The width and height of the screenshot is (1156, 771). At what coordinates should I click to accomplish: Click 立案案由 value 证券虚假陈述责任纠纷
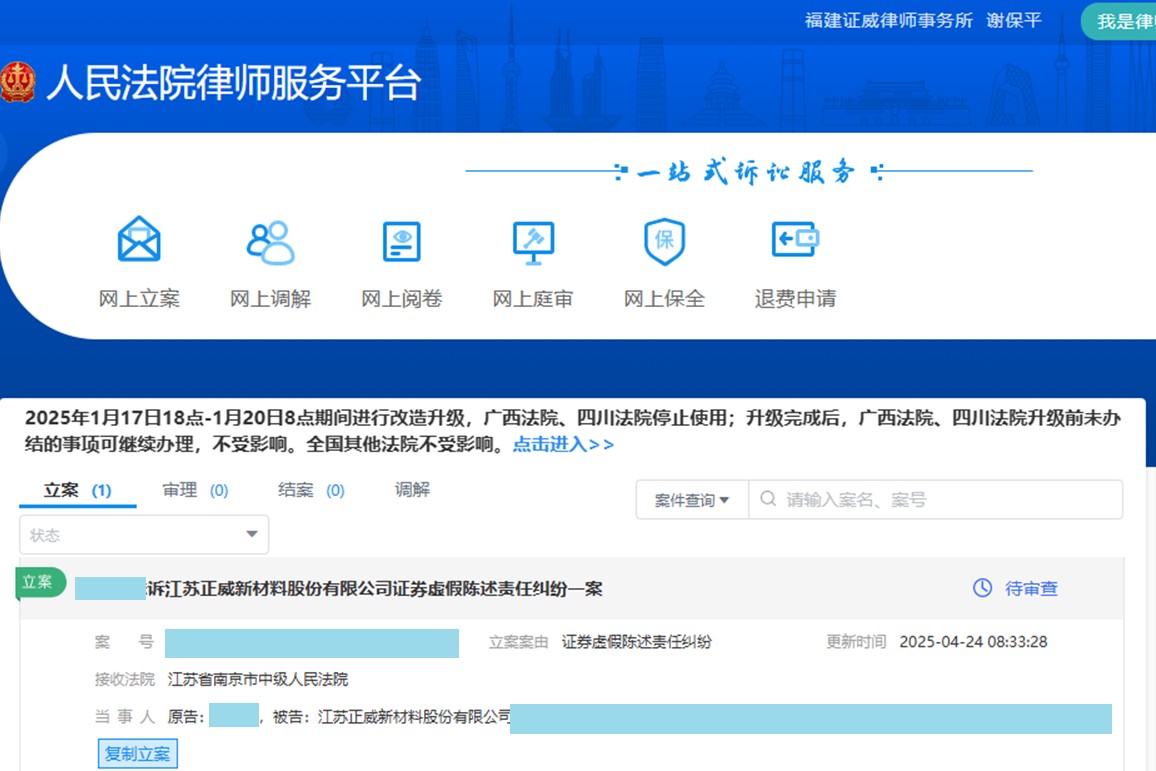click(637, 642)
